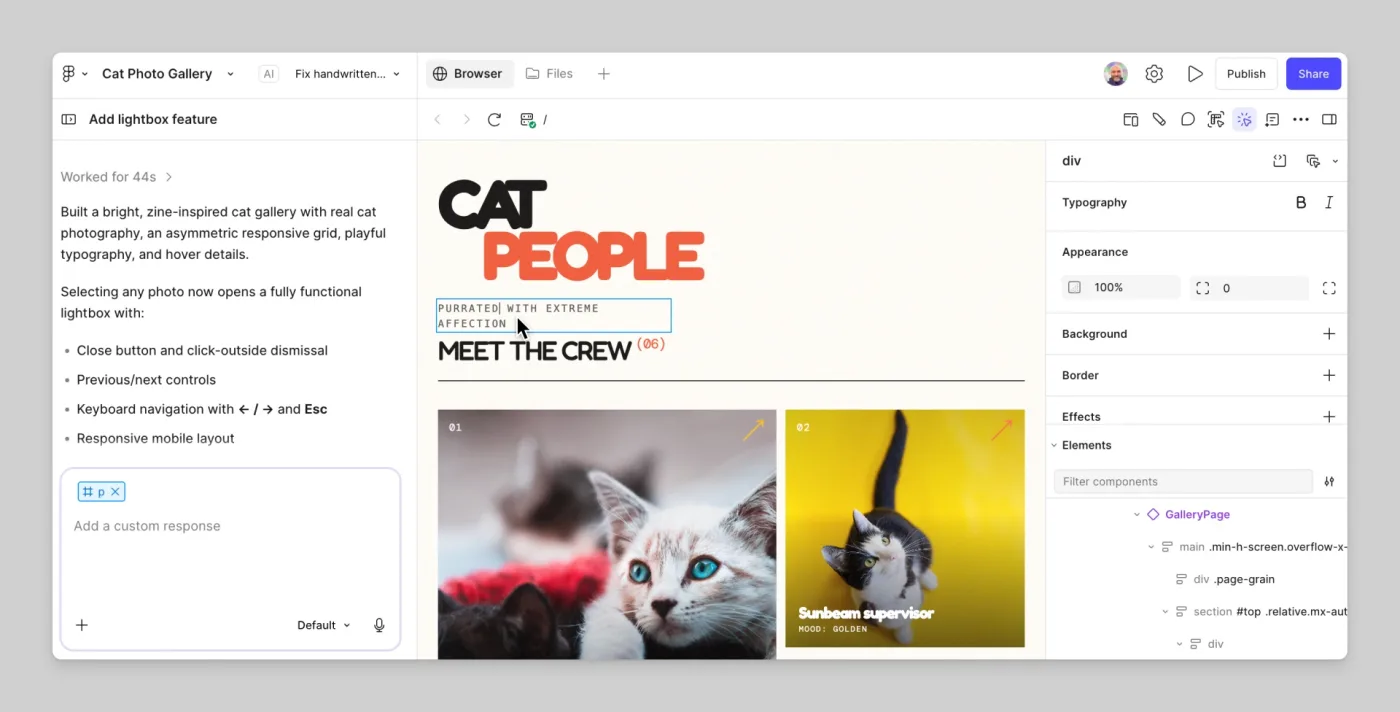
Task: Add a Border with plus
Action: point(1329,376)
